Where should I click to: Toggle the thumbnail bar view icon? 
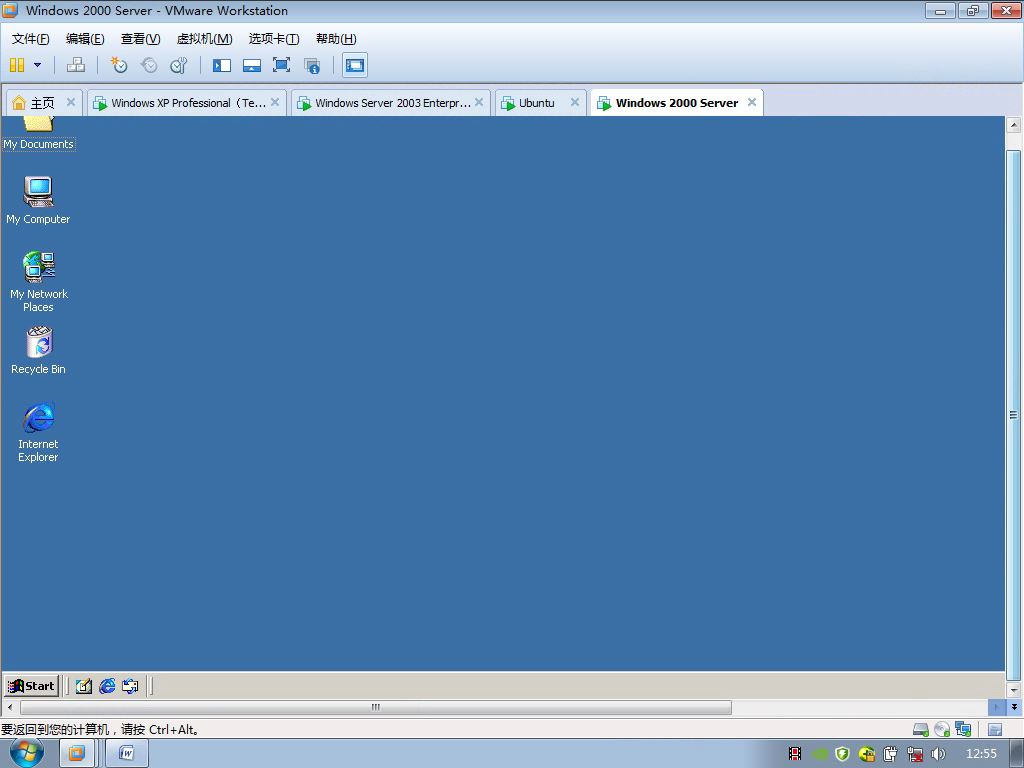[251, 65]
